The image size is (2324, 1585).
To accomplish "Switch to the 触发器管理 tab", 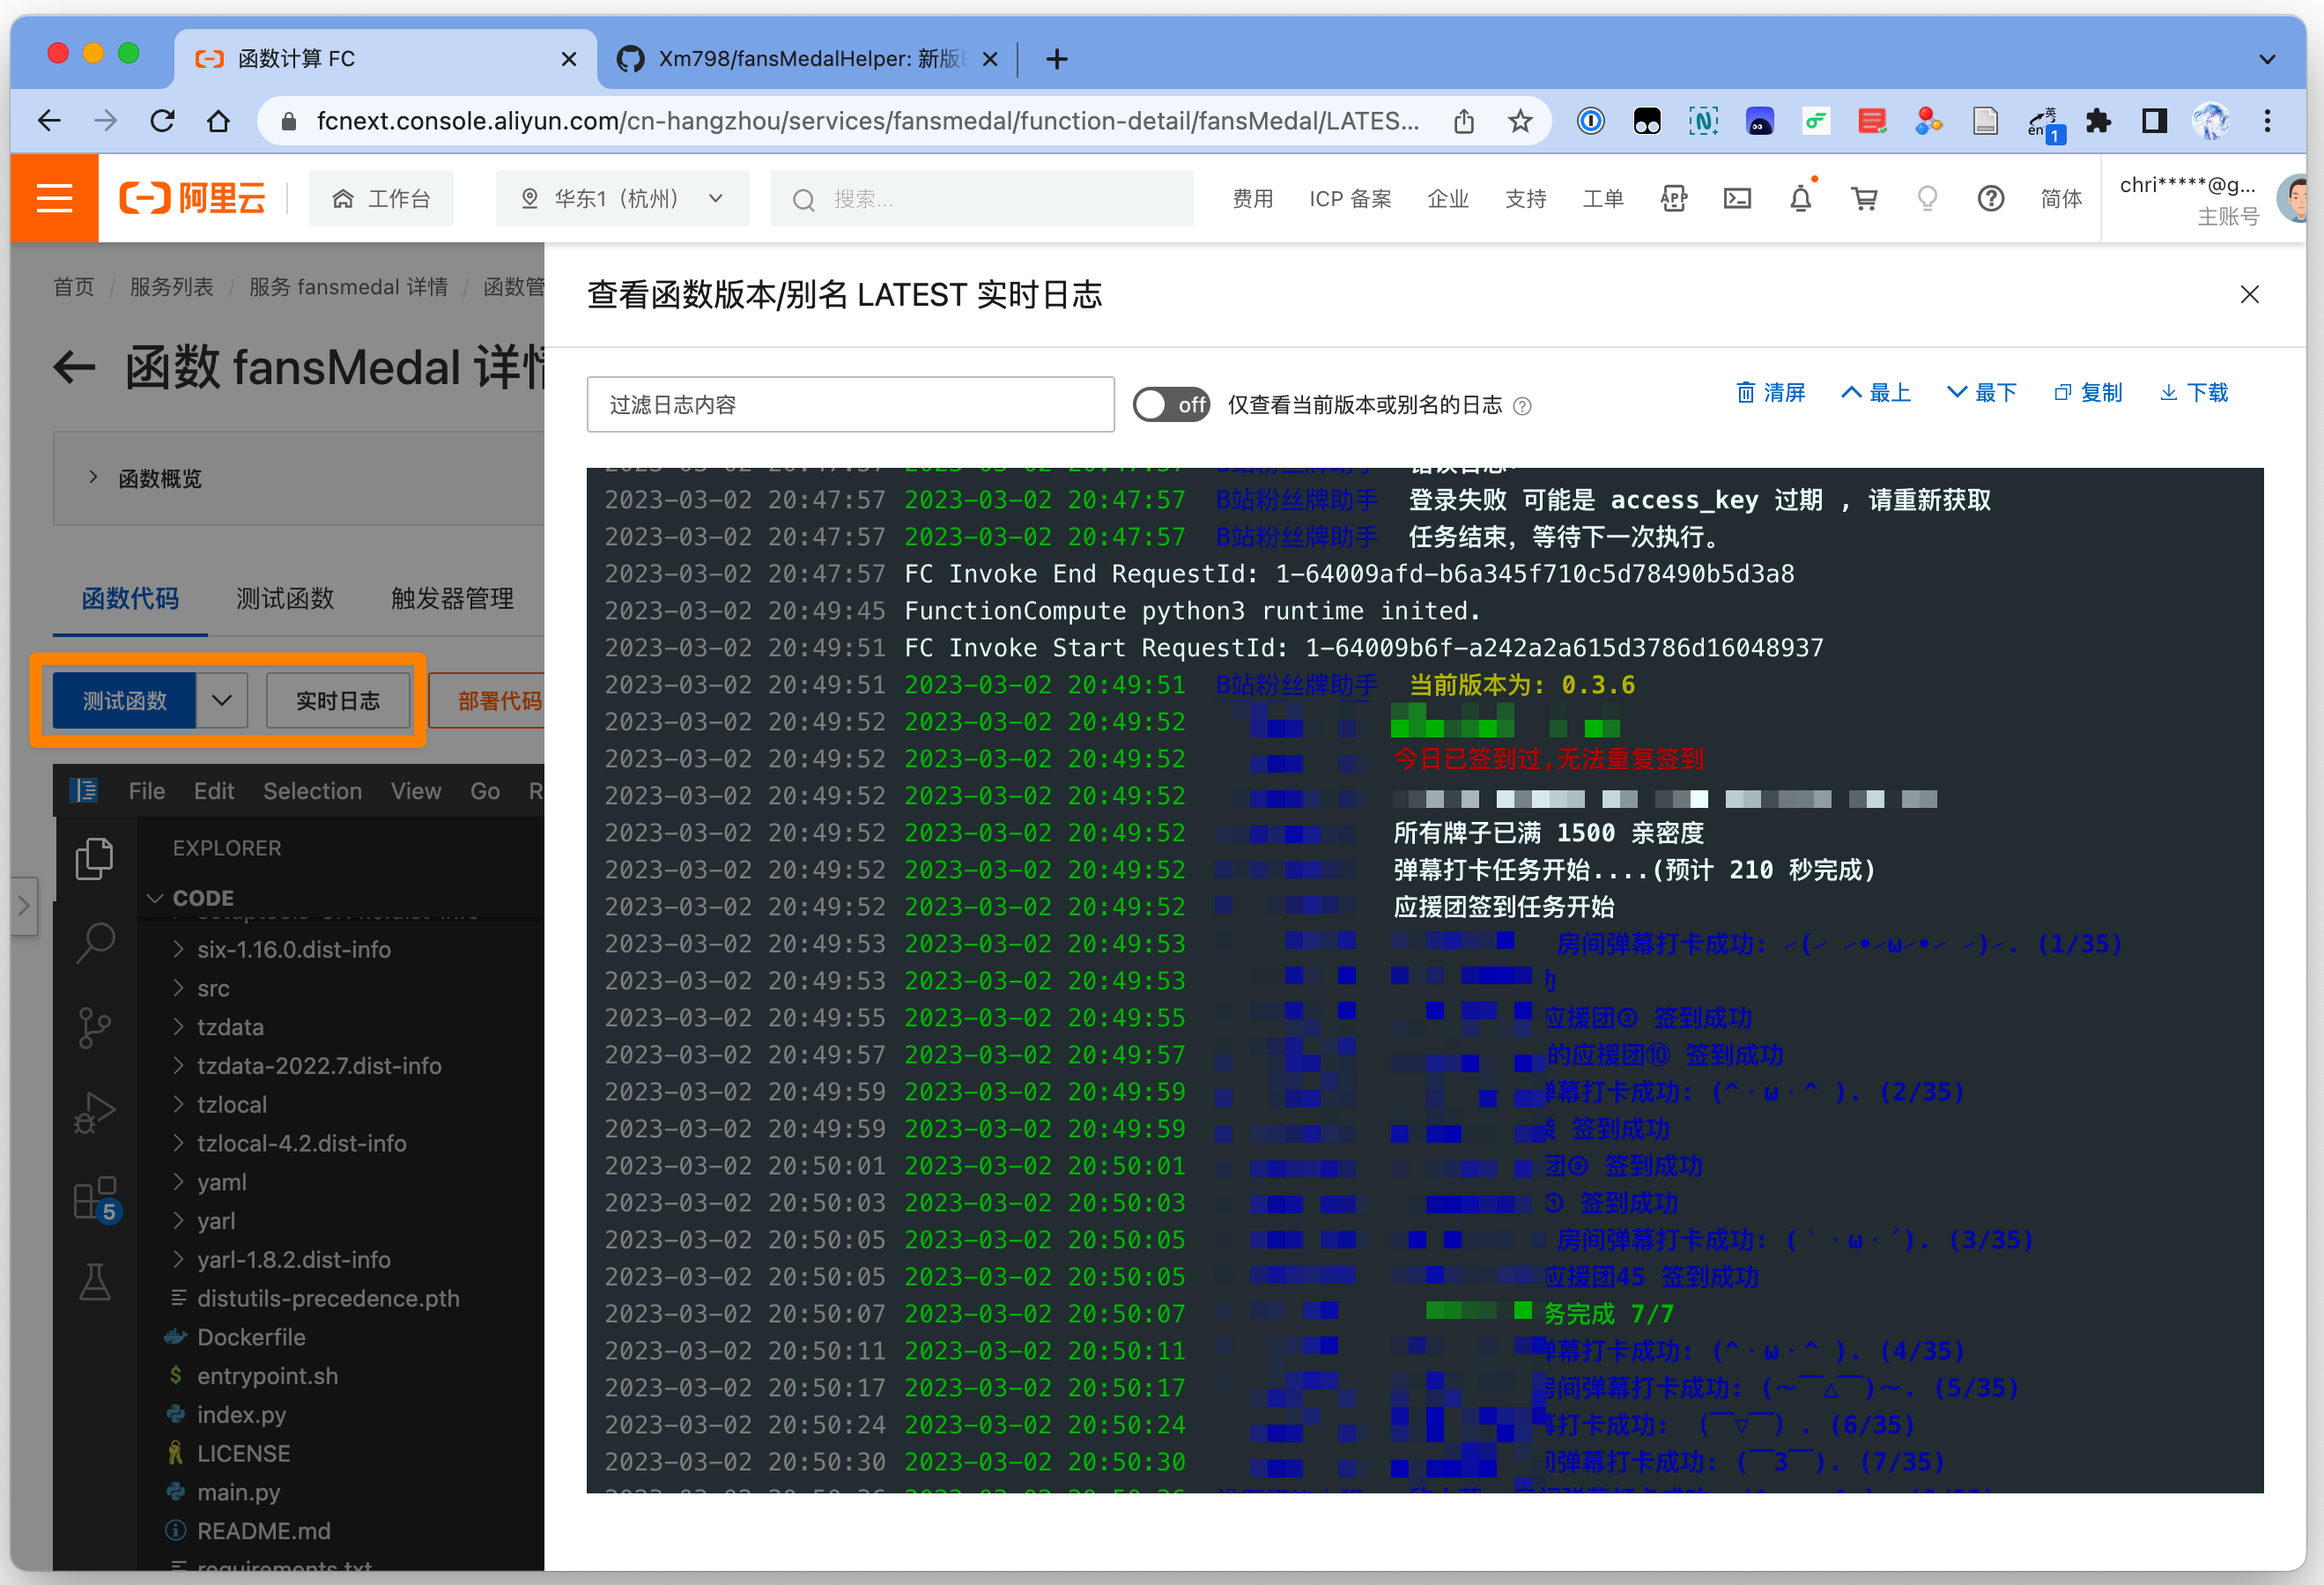I will tap(452, 599).
